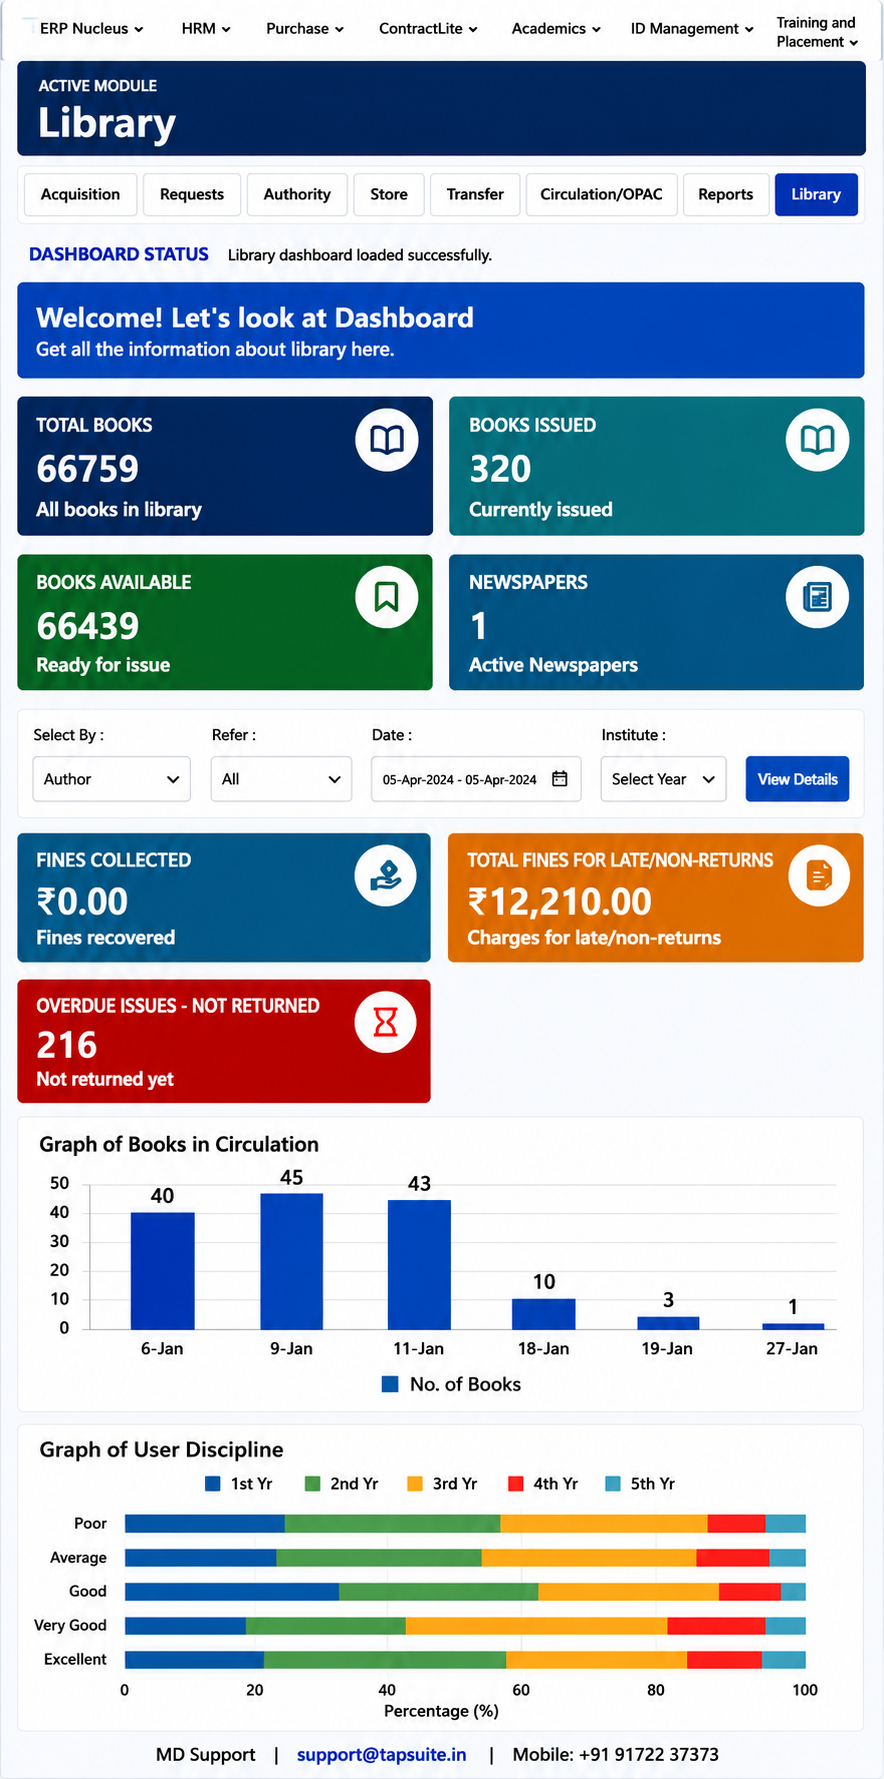Switch to the Requests tab
The width and height of the screenshot is (884, 1779).
[192, 195]
